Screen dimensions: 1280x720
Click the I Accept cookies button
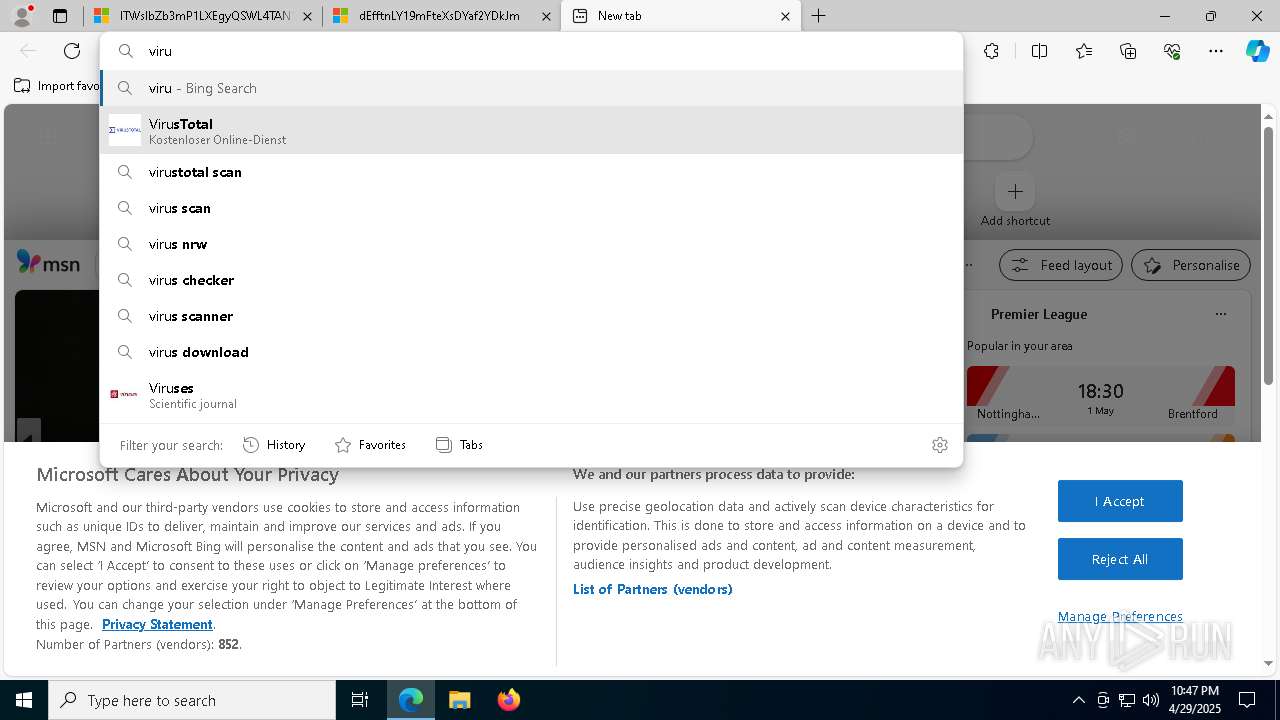click(x=1120, y=501)
